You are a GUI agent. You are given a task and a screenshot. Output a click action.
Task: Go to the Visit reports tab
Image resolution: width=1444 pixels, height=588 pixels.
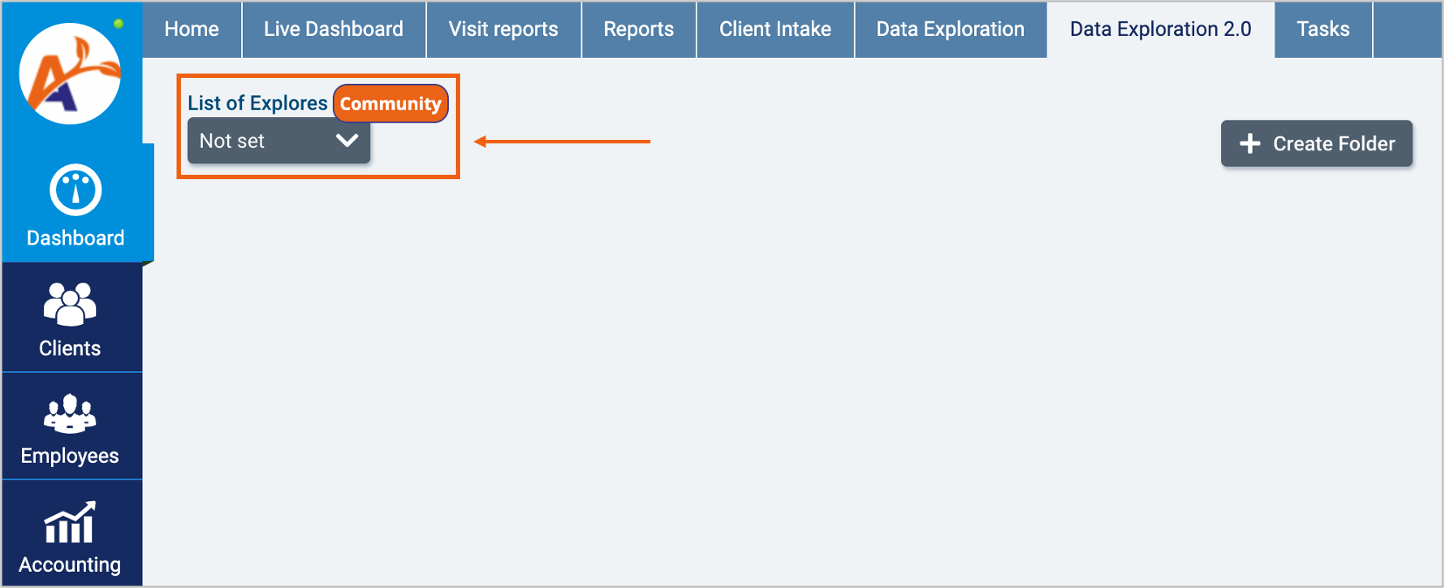pyautogui.click(x=501, y=29)
